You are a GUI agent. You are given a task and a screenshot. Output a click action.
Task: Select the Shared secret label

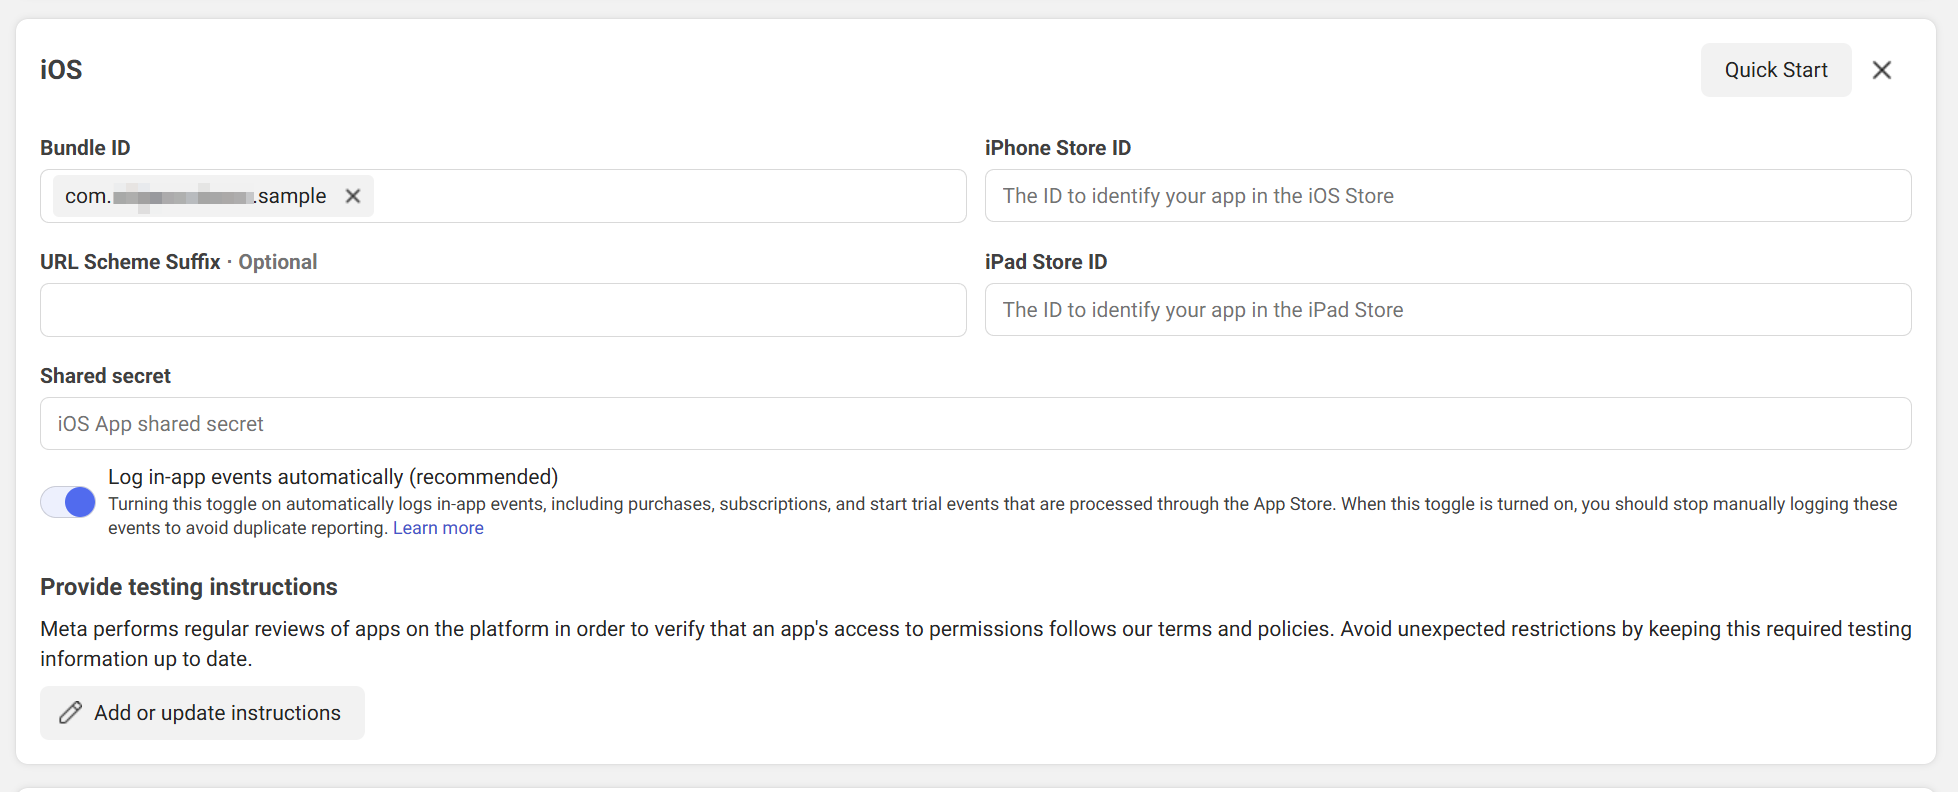105,375
